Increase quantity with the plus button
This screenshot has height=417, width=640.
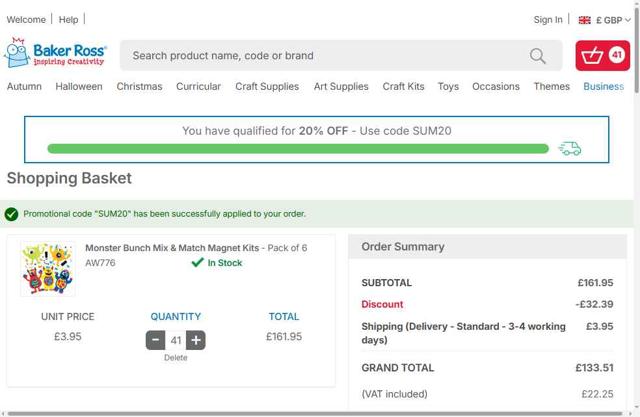click(196, 340)
